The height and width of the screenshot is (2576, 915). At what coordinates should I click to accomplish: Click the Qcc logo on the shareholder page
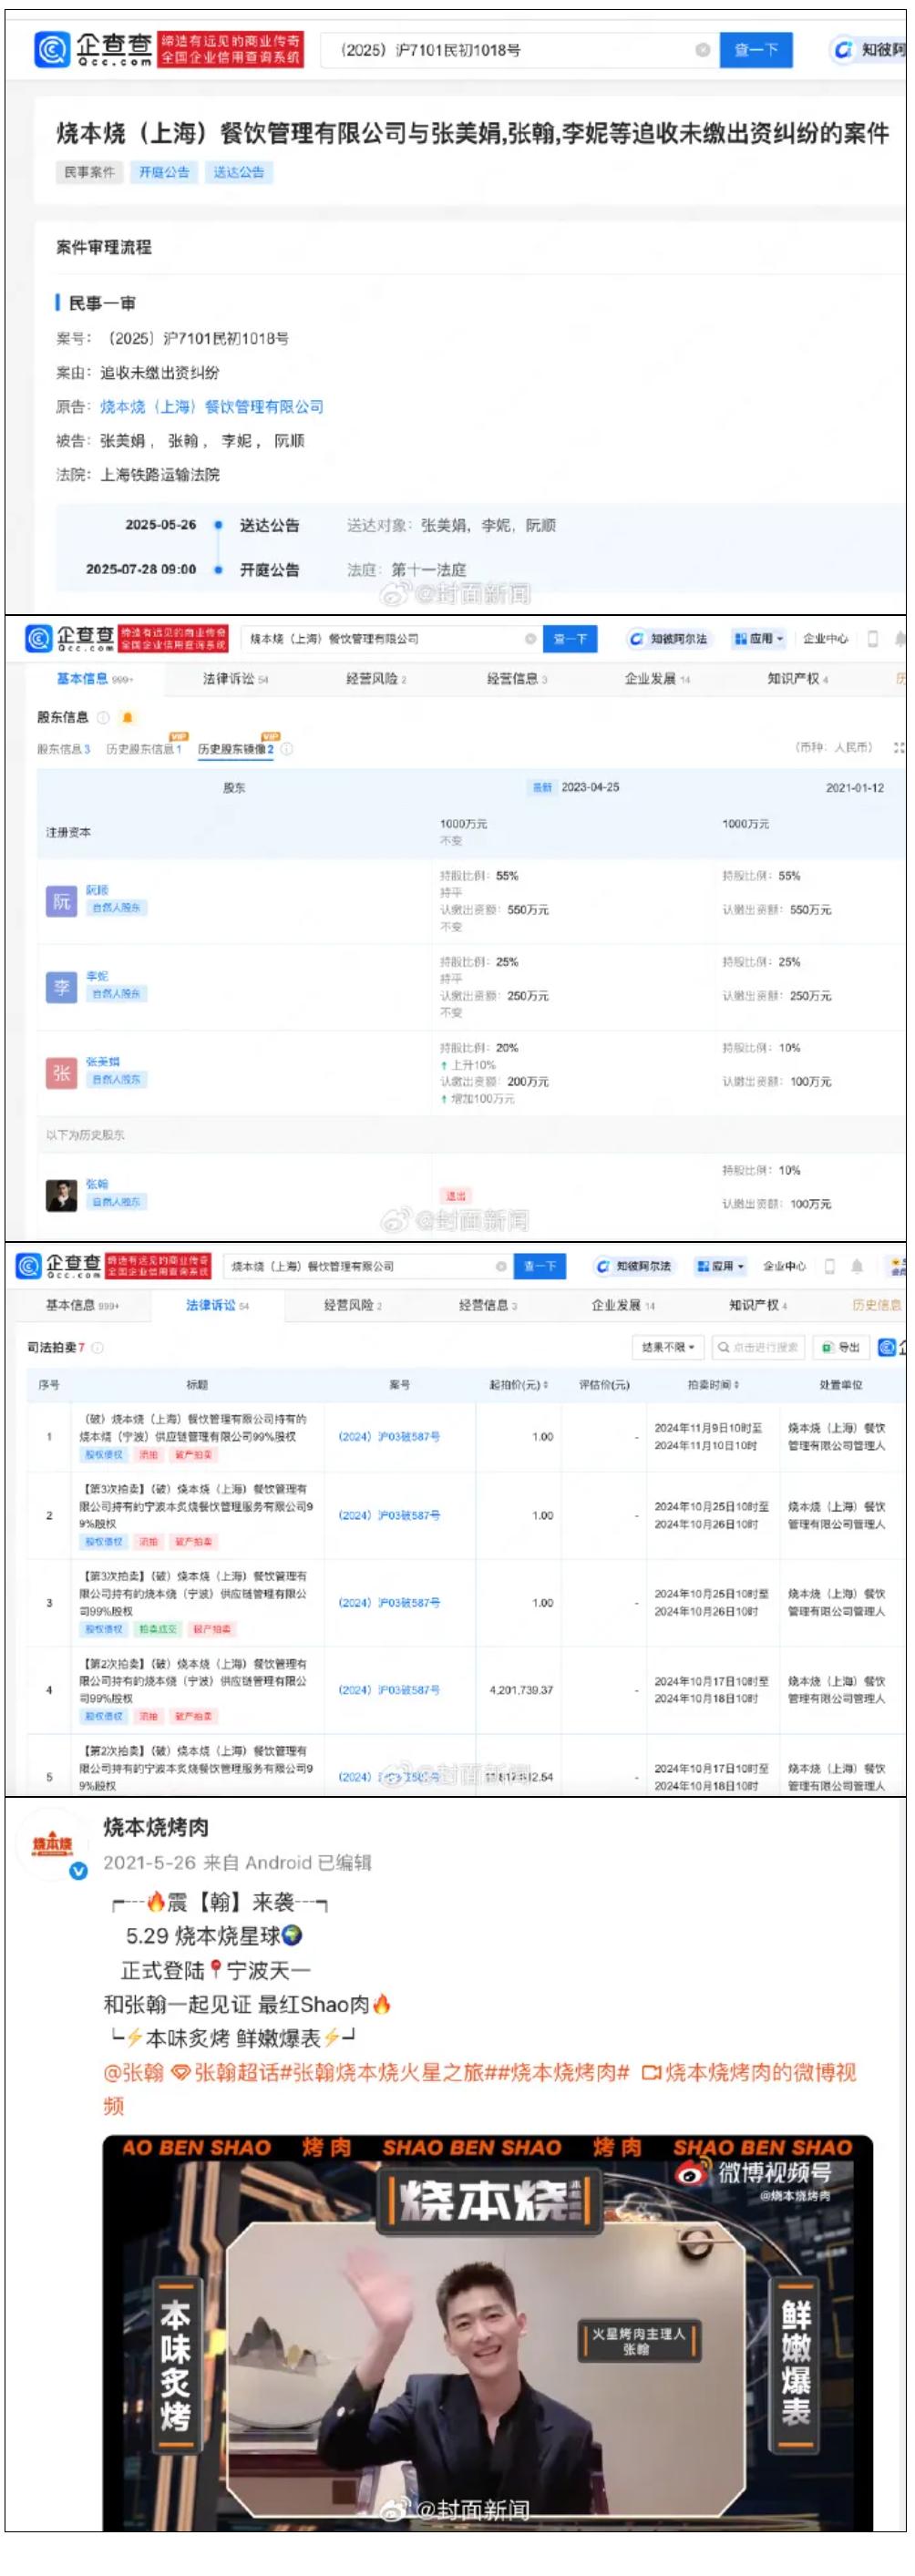[x=70, y=638]
